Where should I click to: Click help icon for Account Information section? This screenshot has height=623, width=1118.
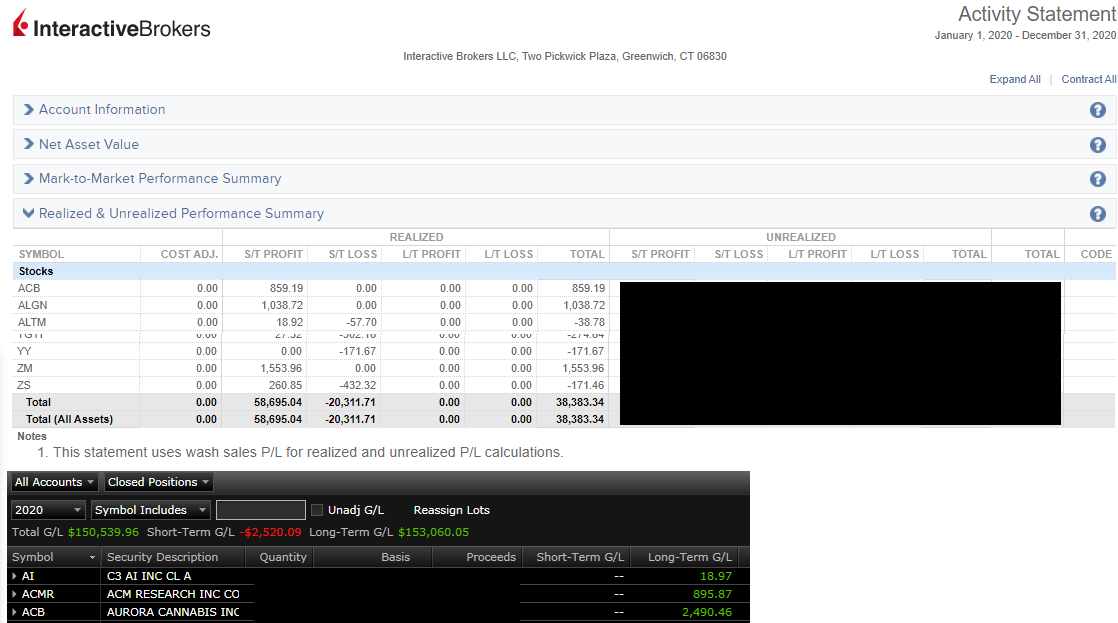tap(1097, 110)
